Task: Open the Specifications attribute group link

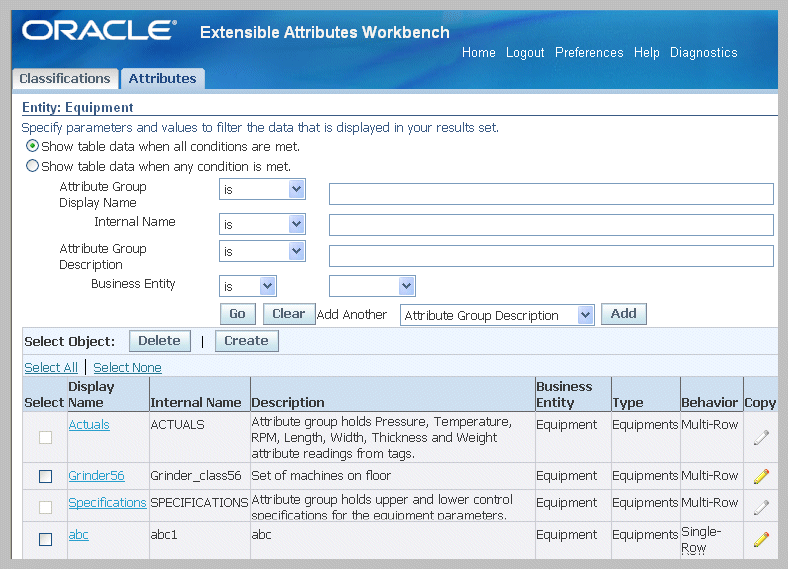Action: point(108,503)
